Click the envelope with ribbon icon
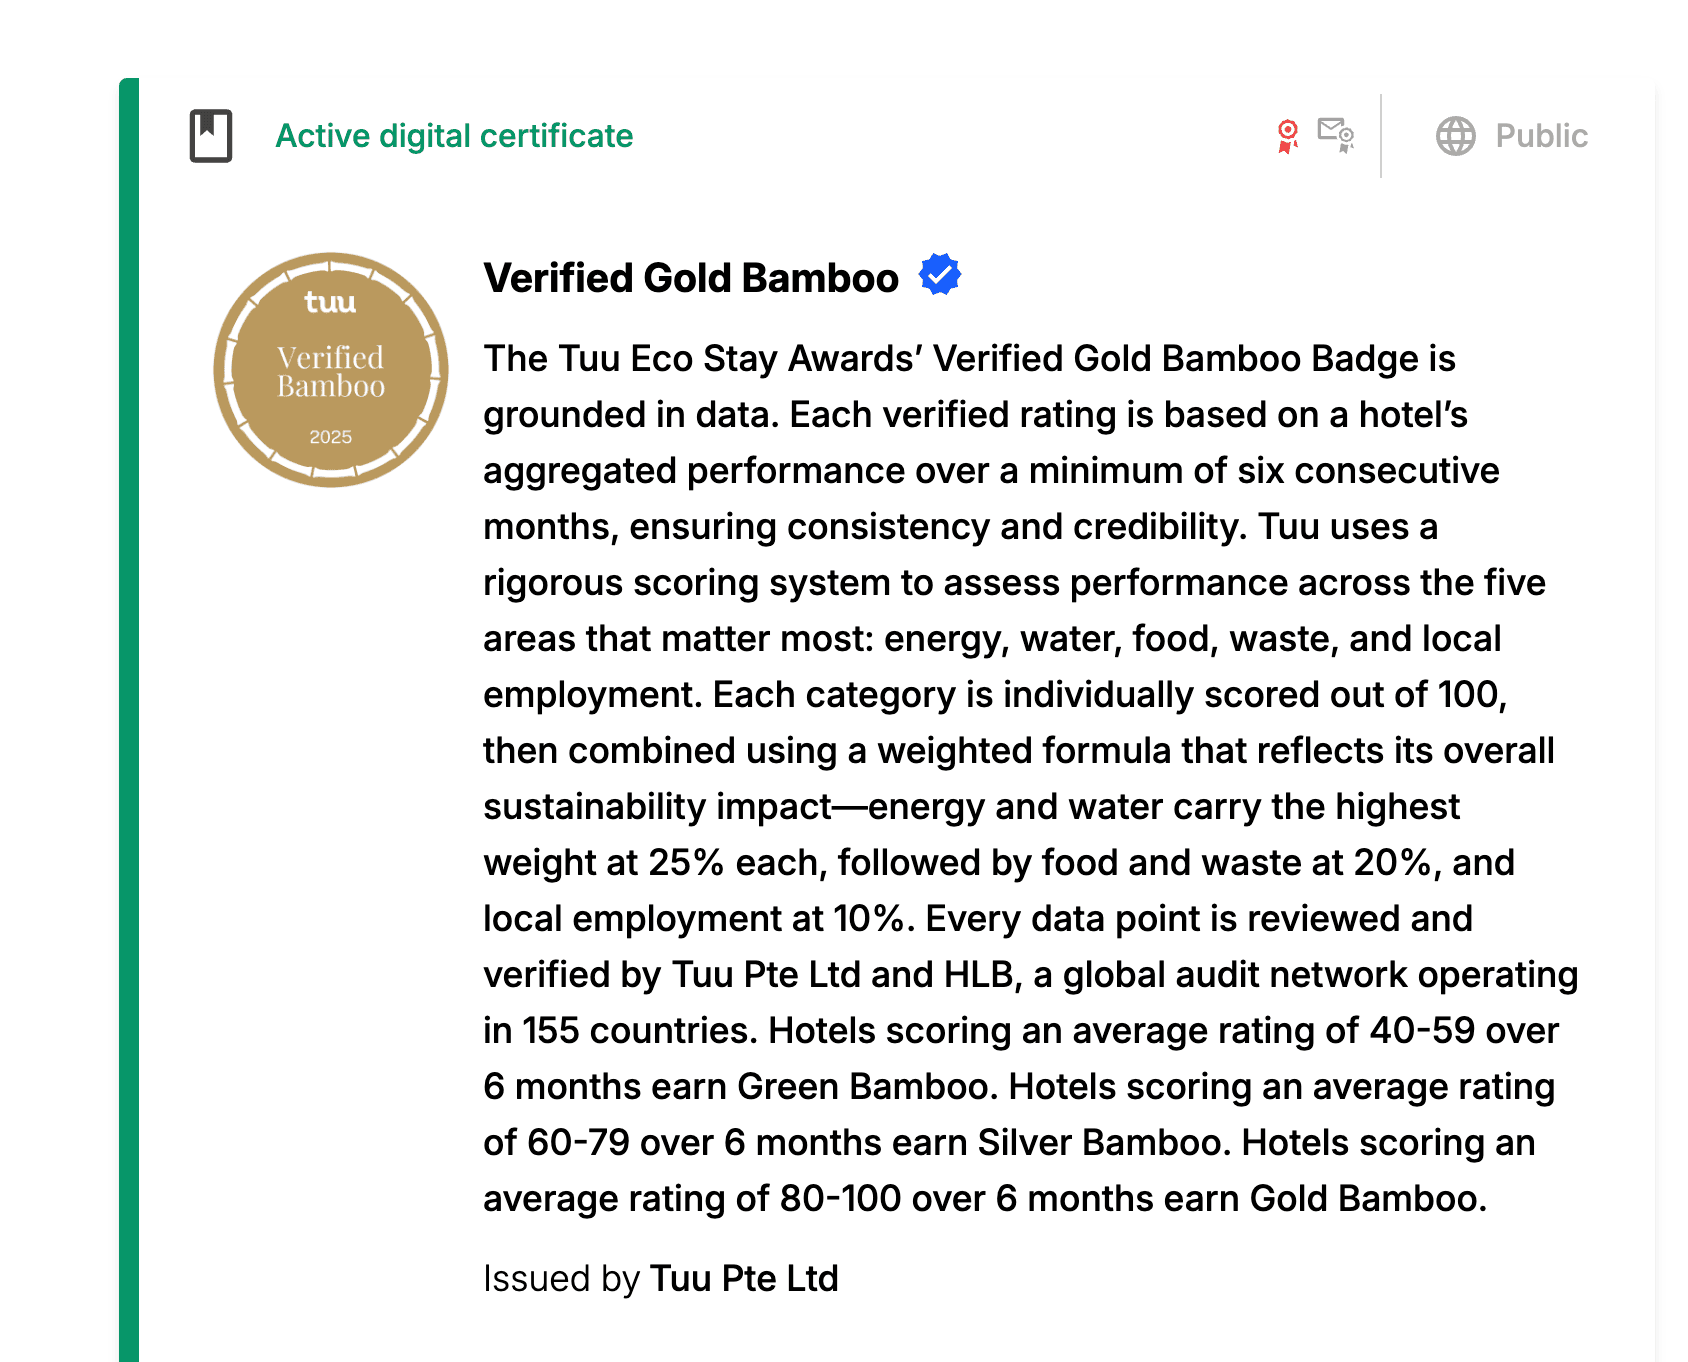1688x1362 pixels. [x=1336, y=135]
